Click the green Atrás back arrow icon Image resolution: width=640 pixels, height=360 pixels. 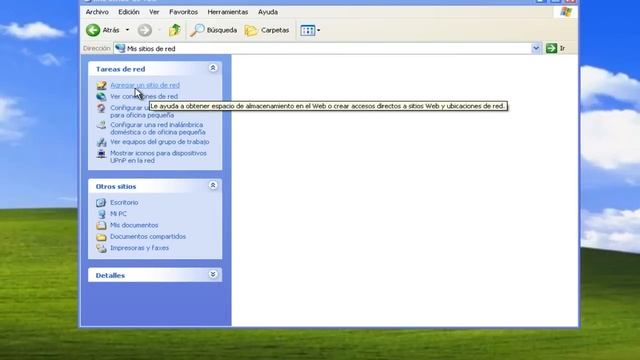pyautogui.click(x=93, y=30)
